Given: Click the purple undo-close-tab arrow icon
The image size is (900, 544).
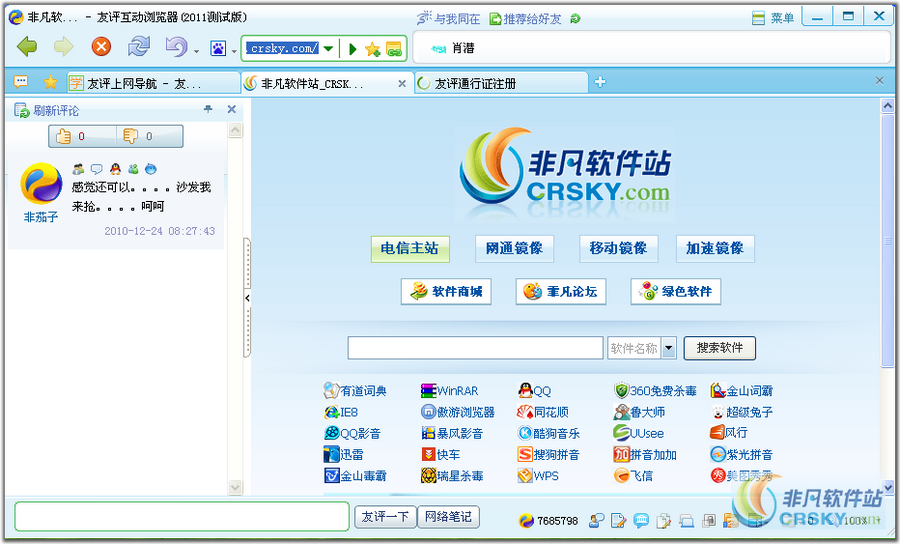Looking at the screenshot, I should [176, 46].
